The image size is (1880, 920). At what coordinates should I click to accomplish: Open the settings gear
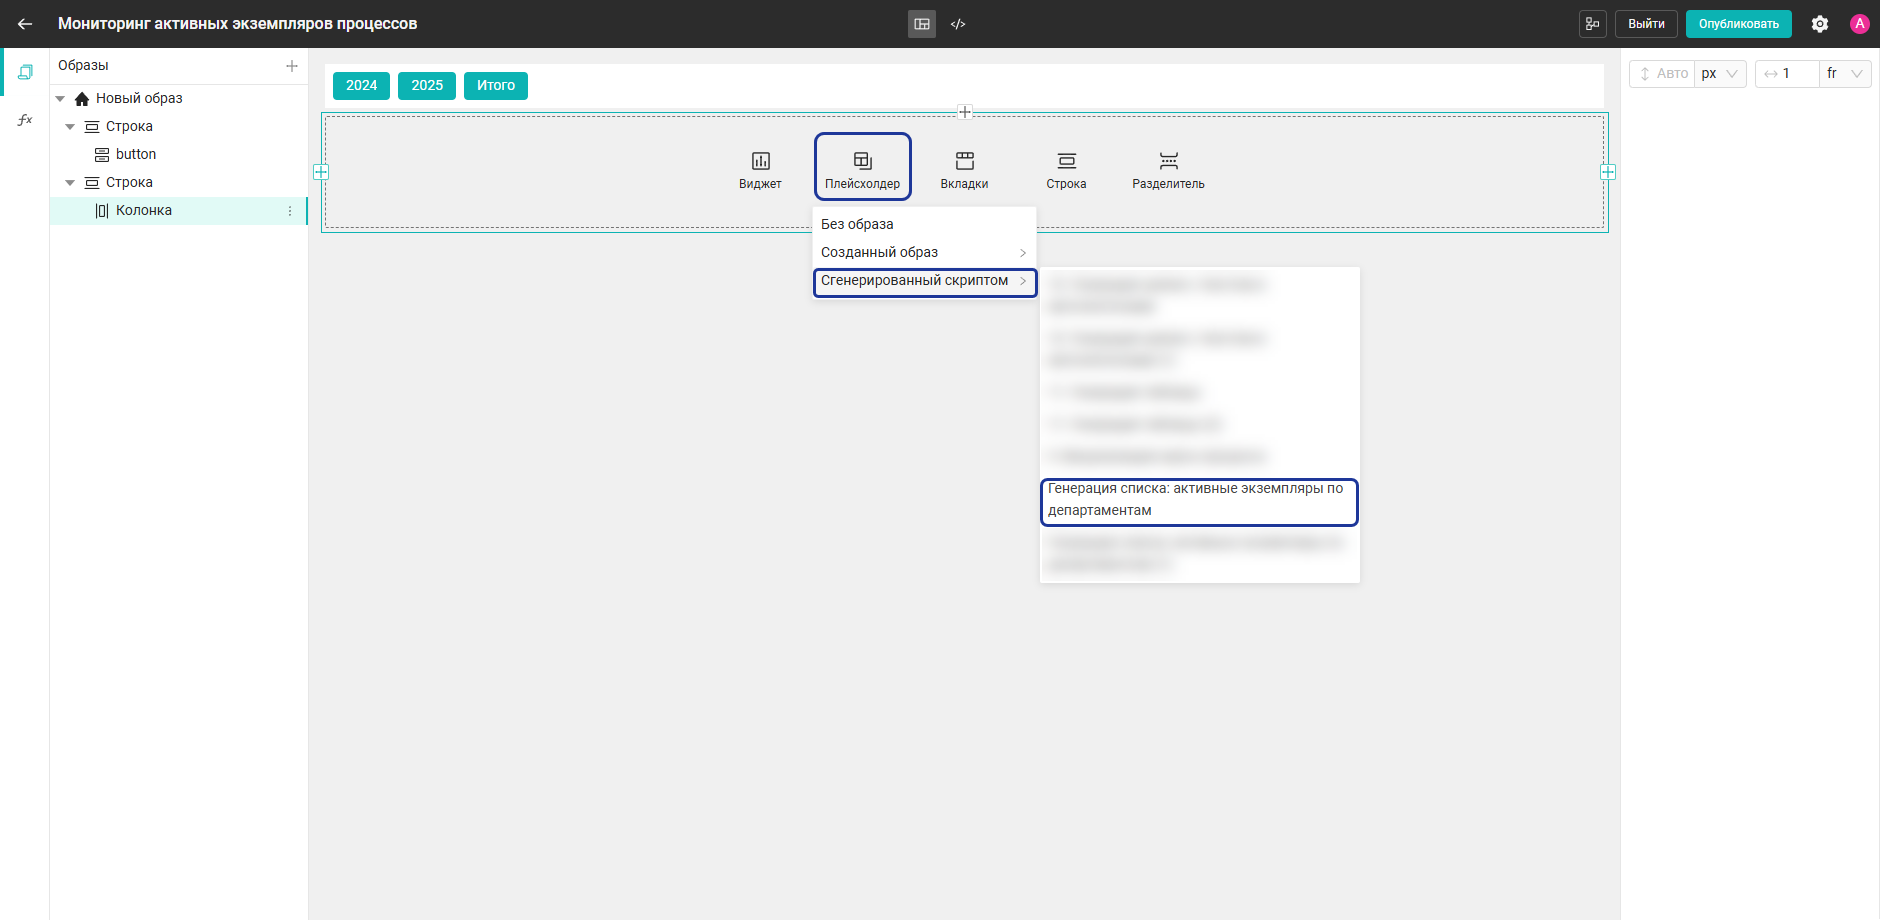point(1820,24)
